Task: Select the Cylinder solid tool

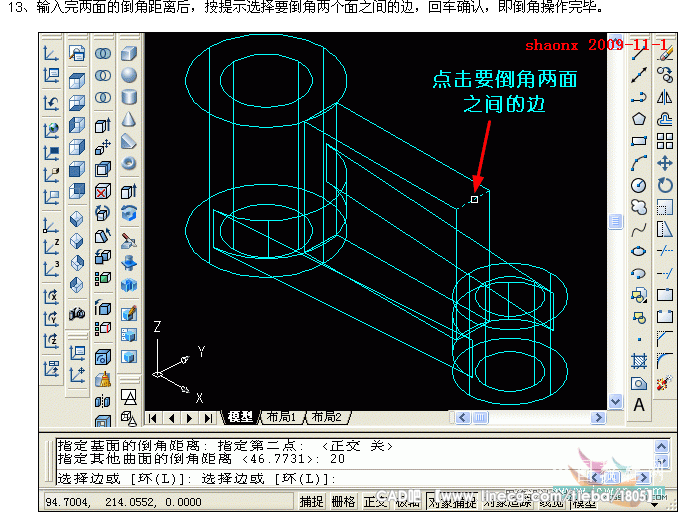Action: (129, 97)
